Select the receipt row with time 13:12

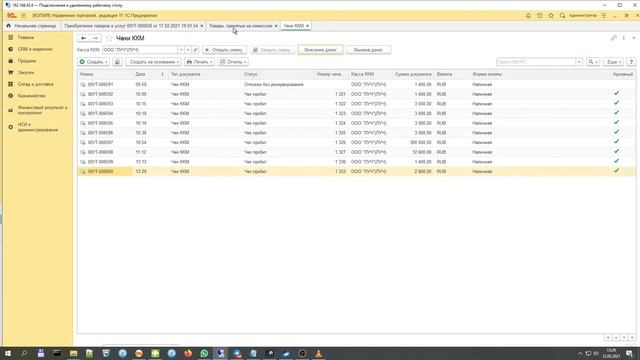356,162
